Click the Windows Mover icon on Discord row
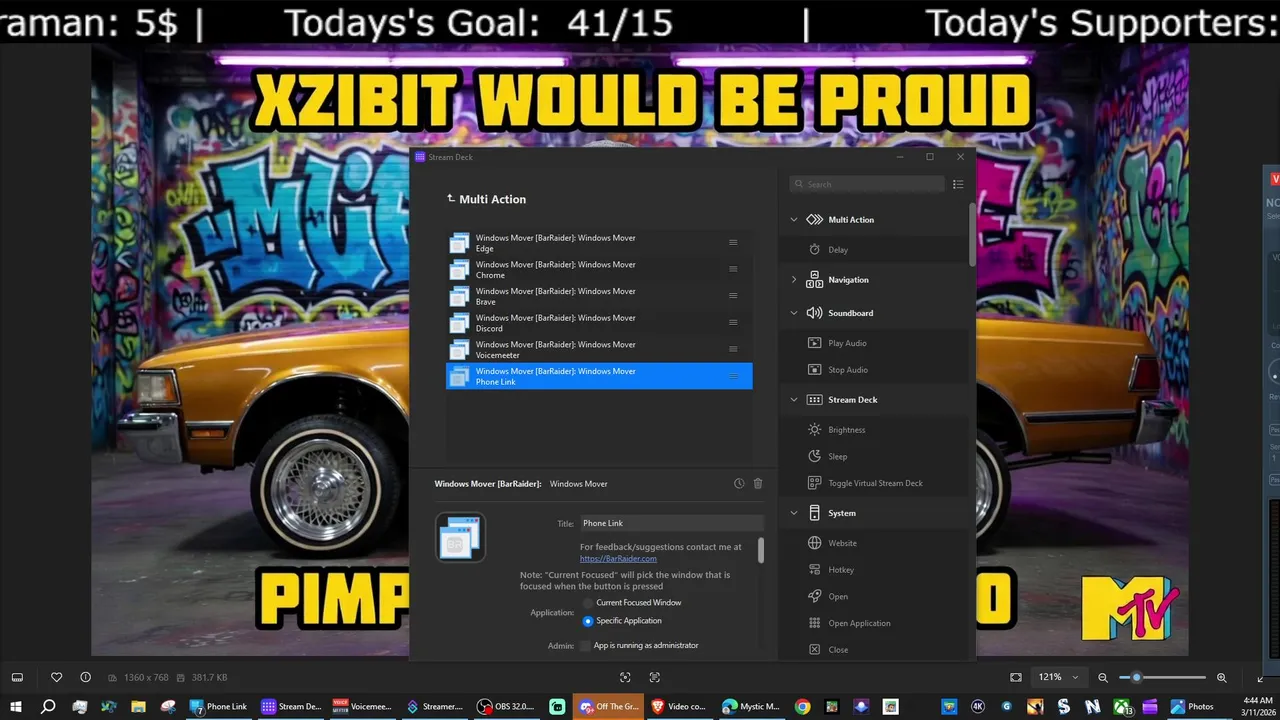The height and width of the screenshot is (720, 1280). click(x=459, y=323)
